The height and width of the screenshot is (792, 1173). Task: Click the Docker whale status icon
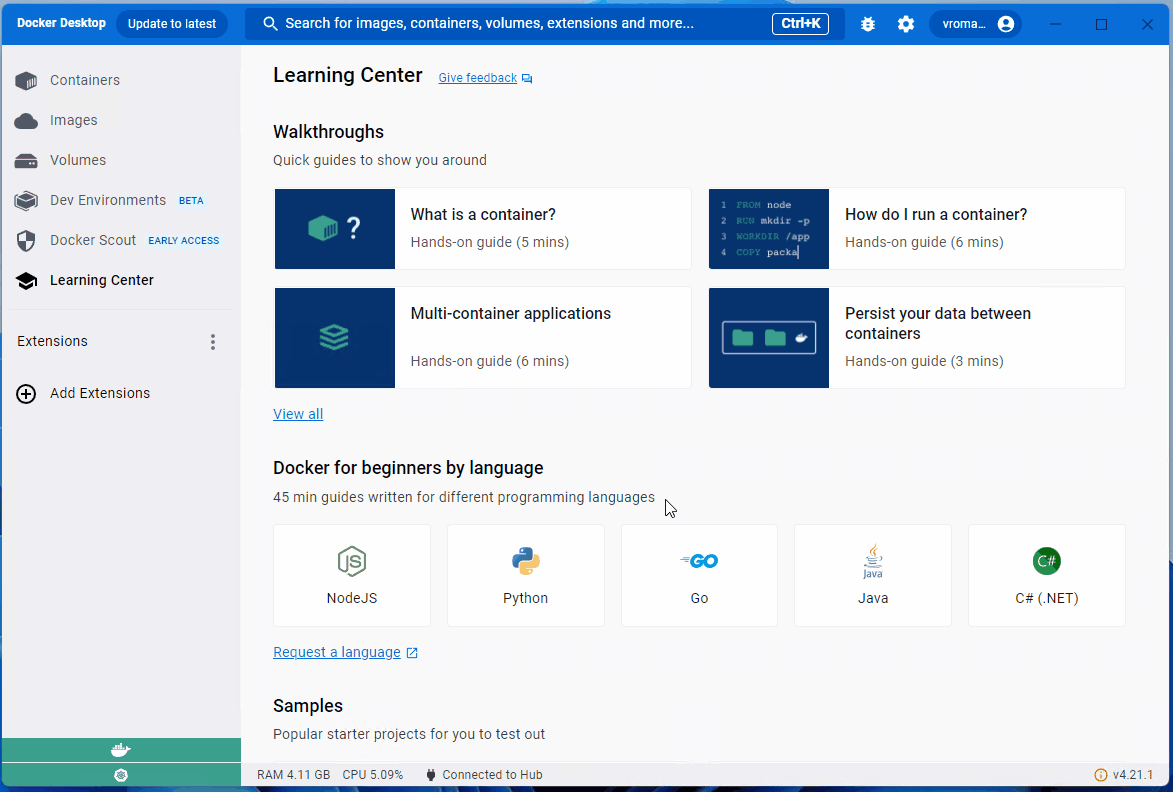tap(120, 750)
